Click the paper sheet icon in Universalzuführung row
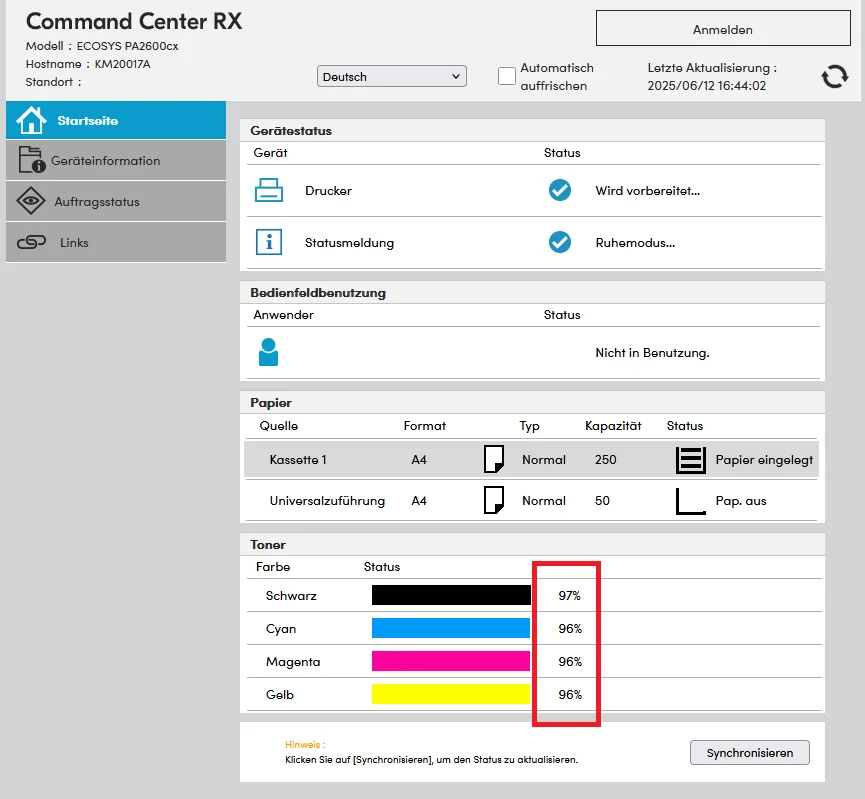Image resolution: width=865 pixels, height=799 pixels. tap(494, 500)
